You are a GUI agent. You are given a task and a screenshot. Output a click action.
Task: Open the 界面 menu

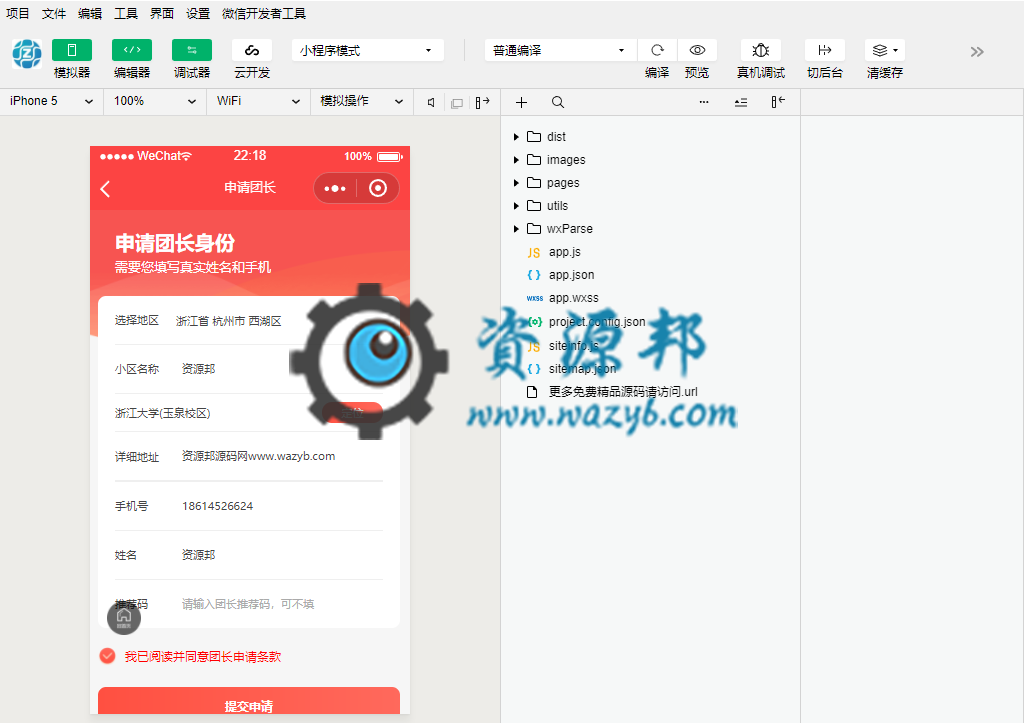162,14
